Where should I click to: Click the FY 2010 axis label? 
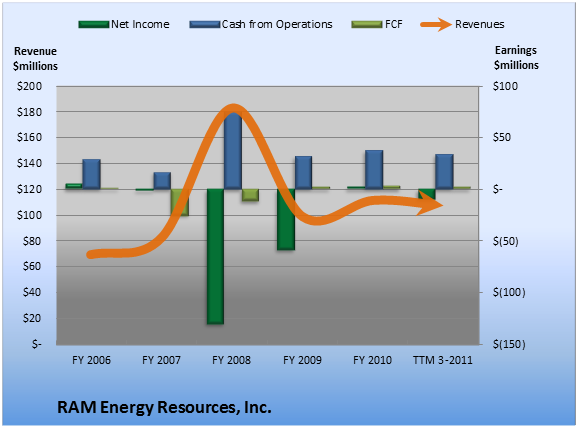372,360
